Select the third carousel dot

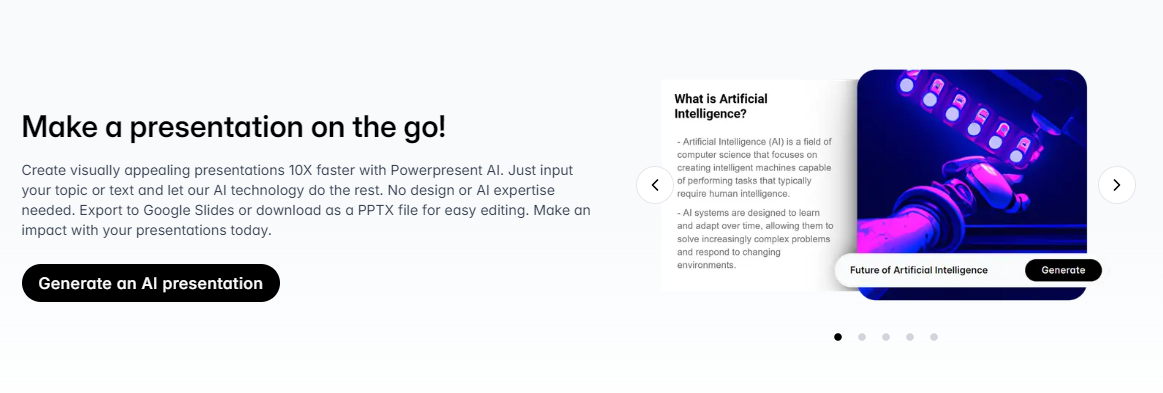click(x=886, y=337)
